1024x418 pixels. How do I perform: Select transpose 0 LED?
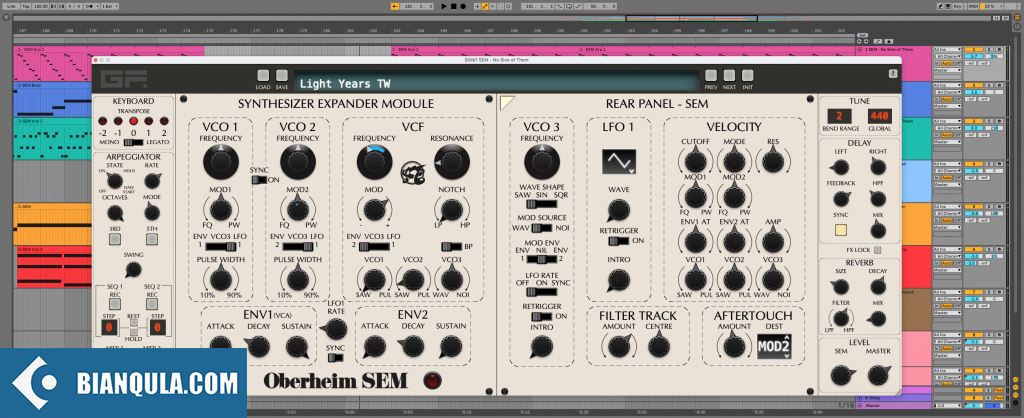[133, 121]
